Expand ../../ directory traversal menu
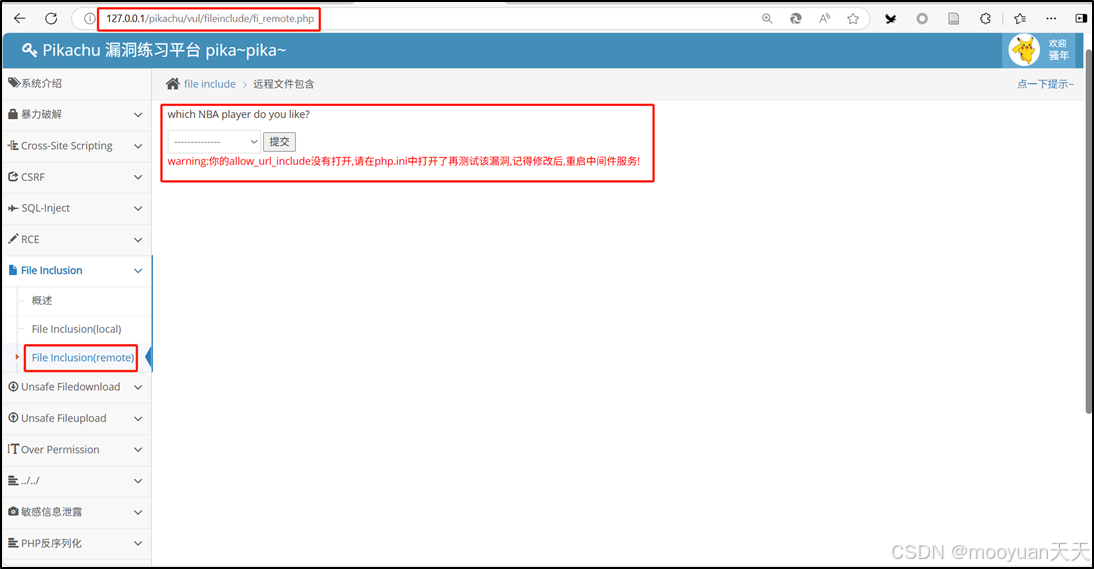 77,480
